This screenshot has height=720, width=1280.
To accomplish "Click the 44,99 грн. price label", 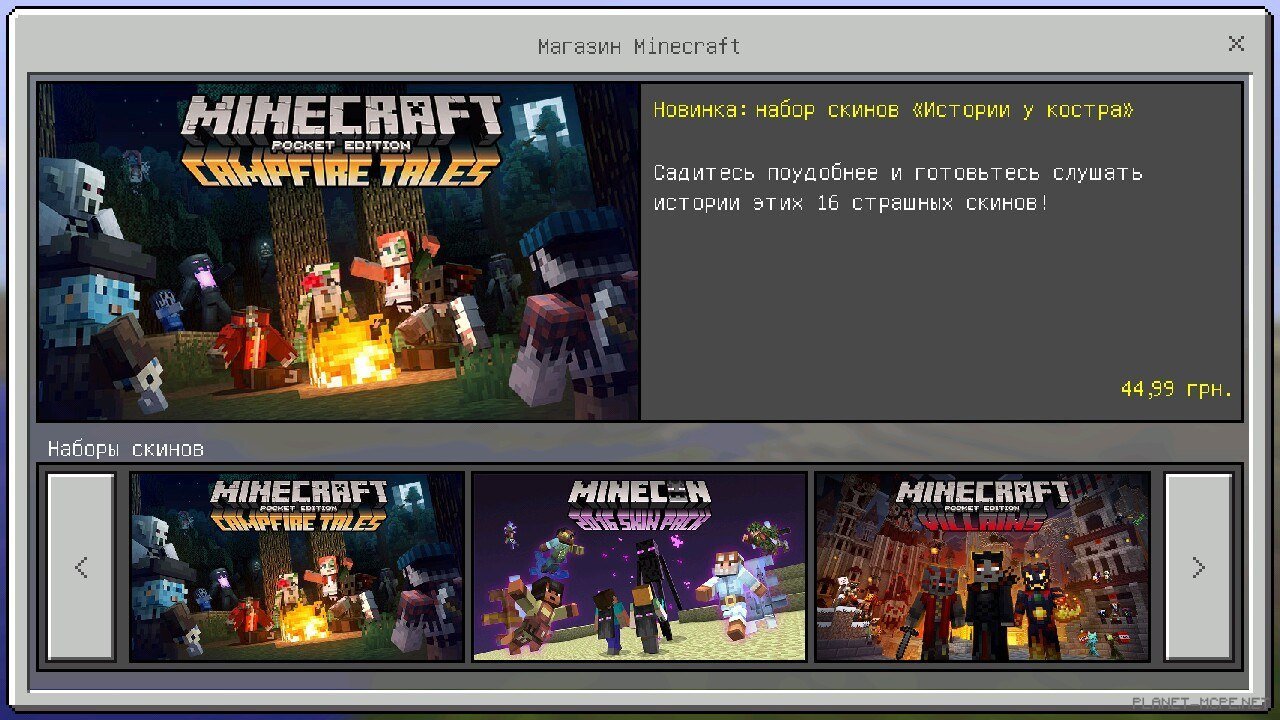I will click(1176, 390).
